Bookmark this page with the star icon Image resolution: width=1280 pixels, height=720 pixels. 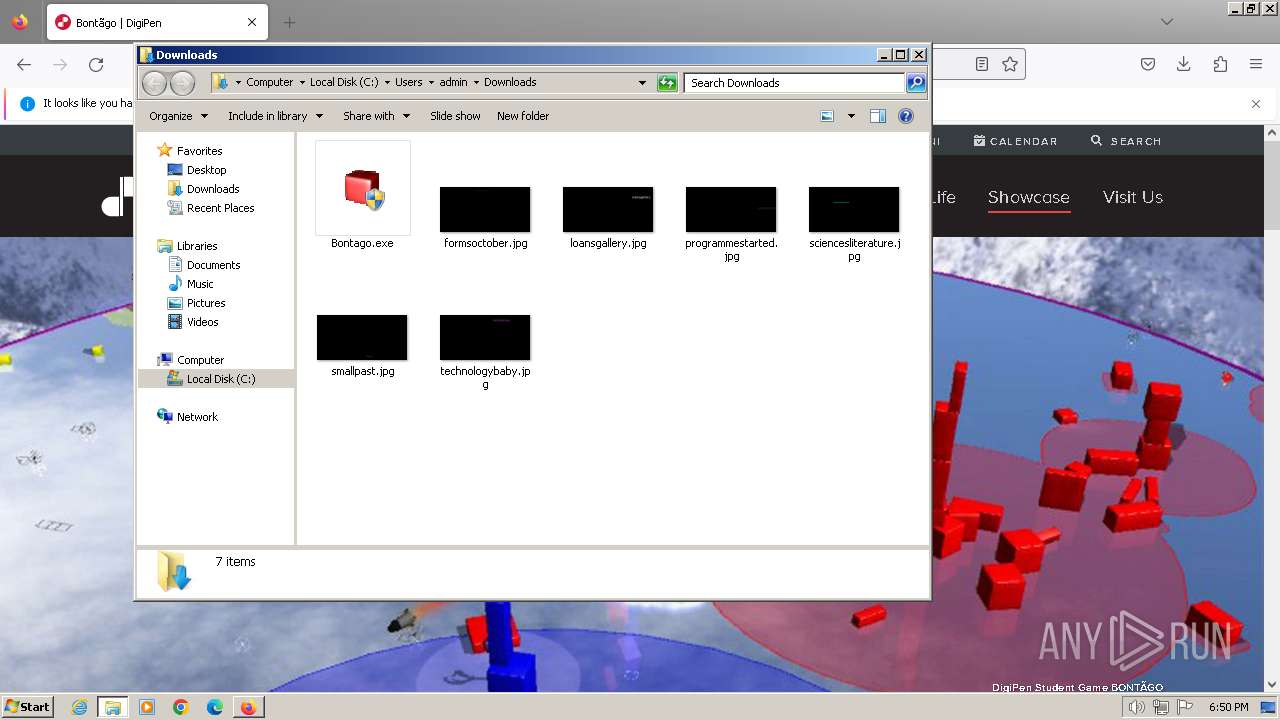[x=1010, y=64]
